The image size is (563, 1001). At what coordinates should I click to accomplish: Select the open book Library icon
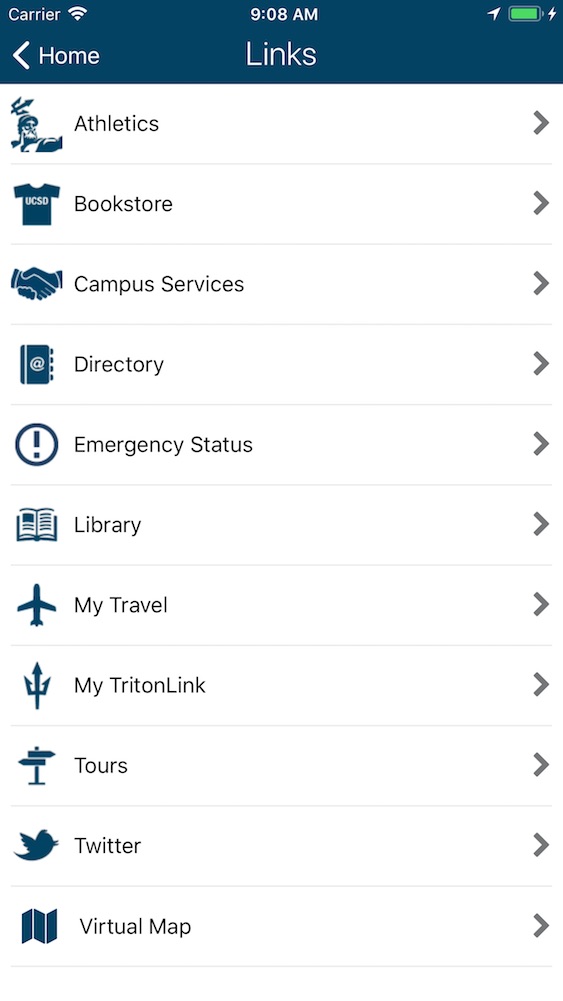click(x=36, y=525)
